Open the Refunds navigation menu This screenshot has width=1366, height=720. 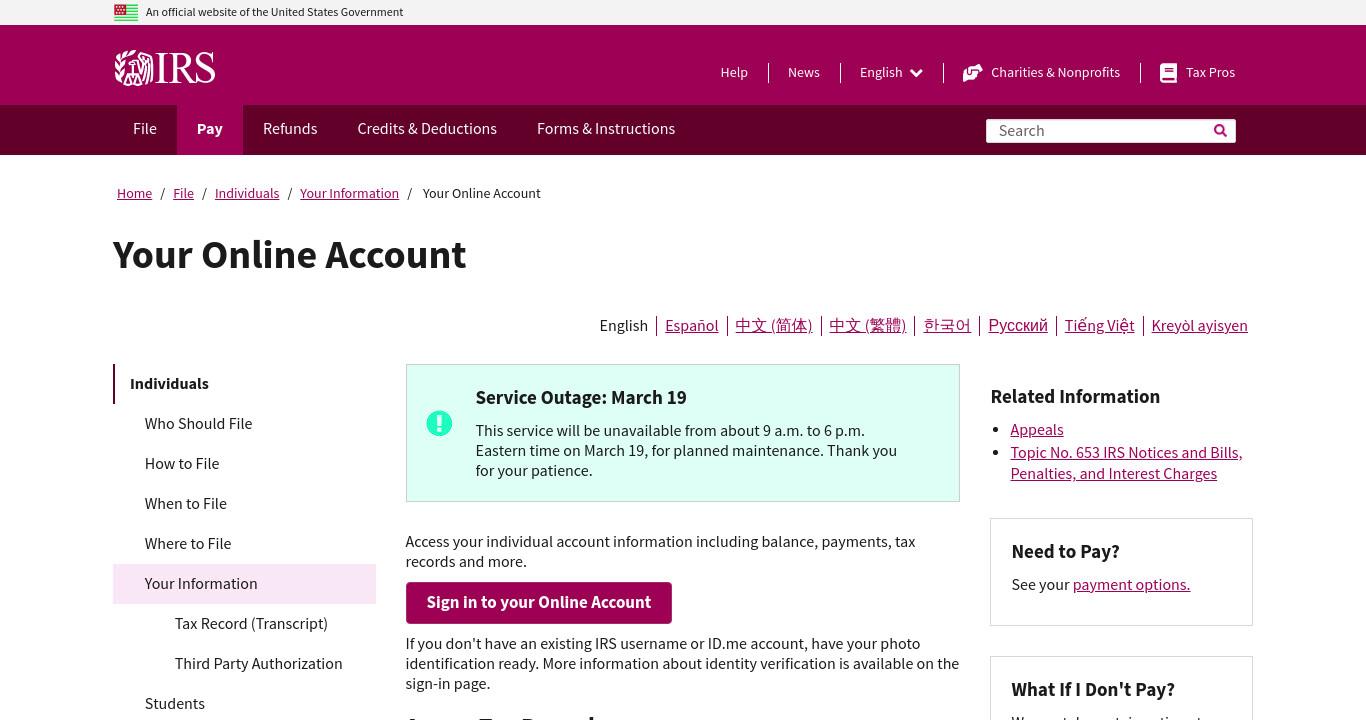pyautogui.click(x=290, y=129)
